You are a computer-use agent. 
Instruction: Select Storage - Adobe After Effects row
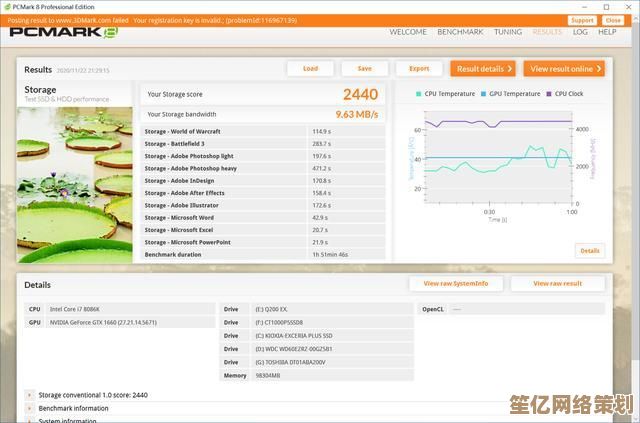pyautogui.click(x=263, y=193)
